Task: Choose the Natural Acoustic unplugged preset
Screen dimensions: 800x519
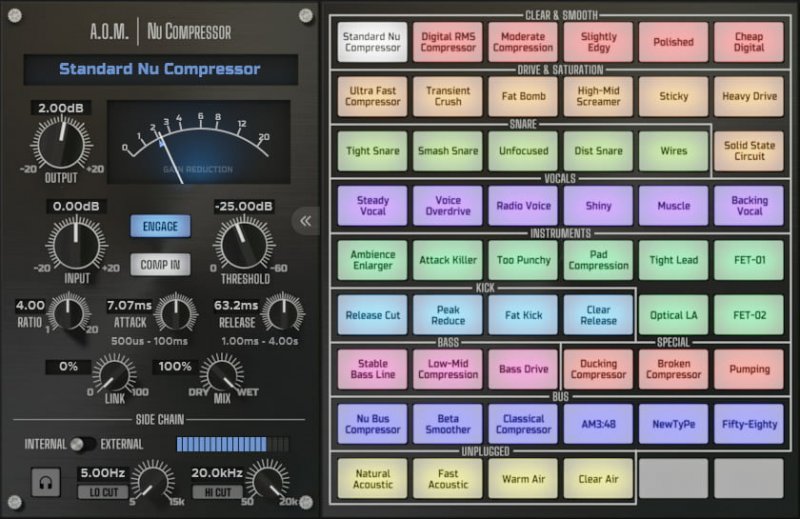Action: click(x=372, y=478)
